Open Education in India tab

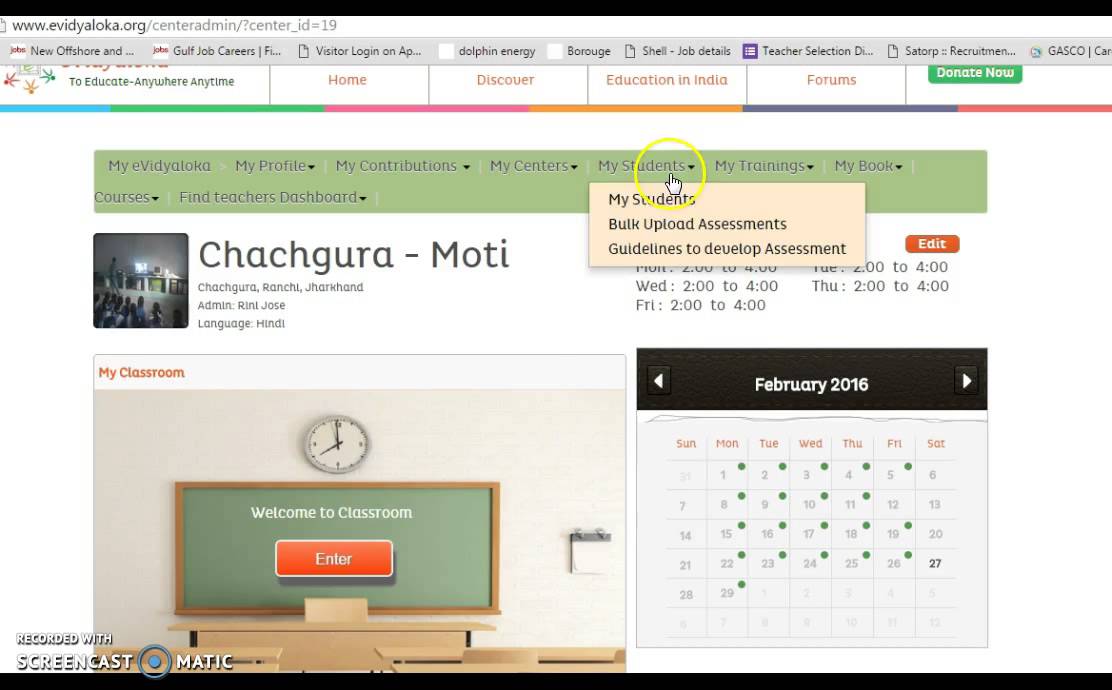click(667, 80)
